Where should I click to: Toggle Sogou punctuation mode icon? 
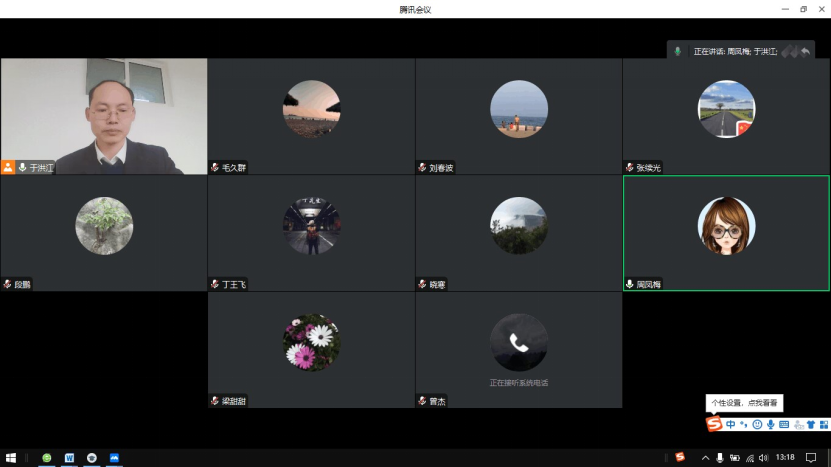pyautogui.click(x=744, y=425)
